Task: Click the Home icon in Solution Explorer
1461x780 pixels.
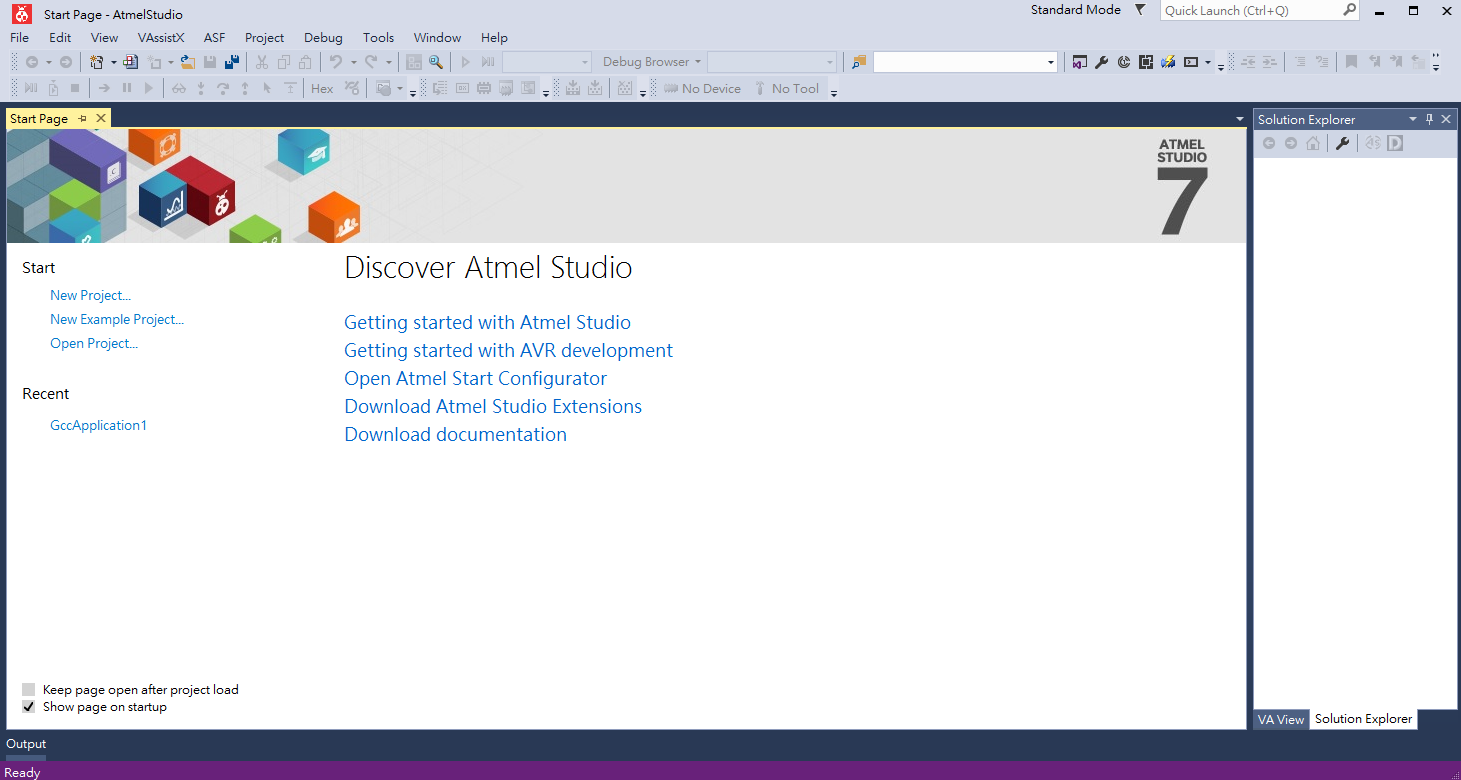Action: coord(1313,143)
